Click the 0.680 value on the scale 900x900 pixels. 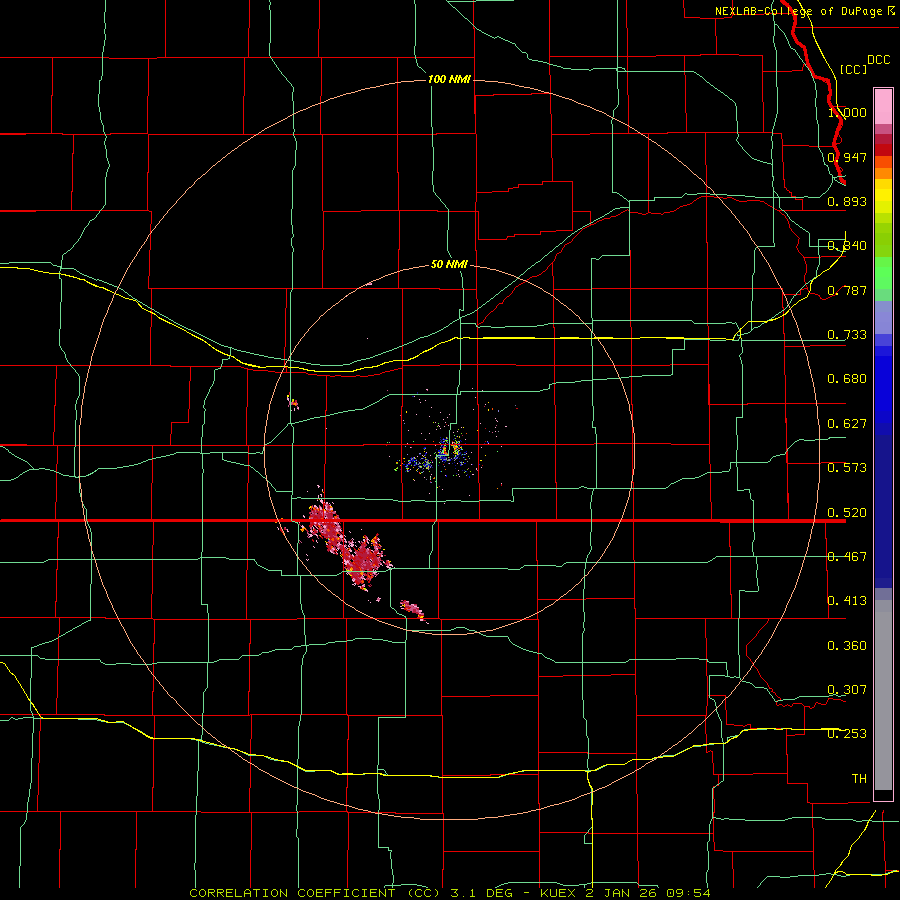pyautogui.click(x=847, y=379)
